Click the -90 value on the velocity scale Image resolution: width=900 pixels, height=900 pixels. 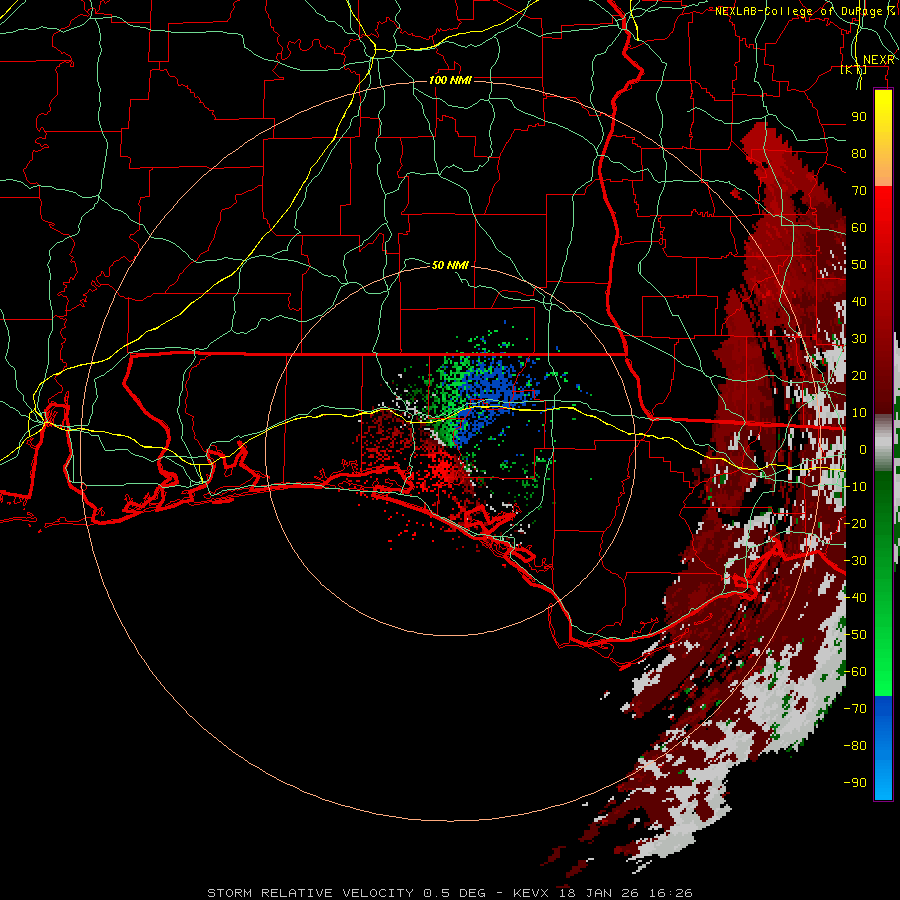[x=855, y=782]
